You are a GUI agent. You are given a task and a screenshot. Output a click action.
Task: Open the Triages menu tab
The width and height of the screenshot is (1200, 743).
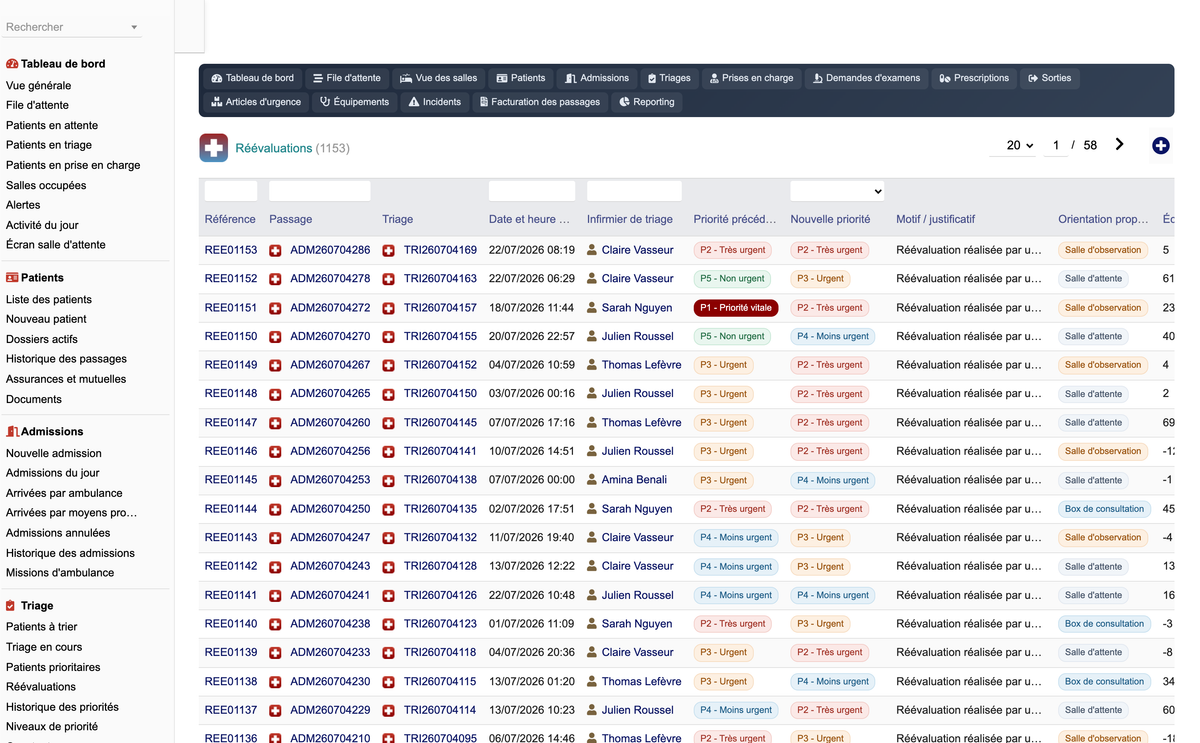pyautogui.click(x=669, y=78)
